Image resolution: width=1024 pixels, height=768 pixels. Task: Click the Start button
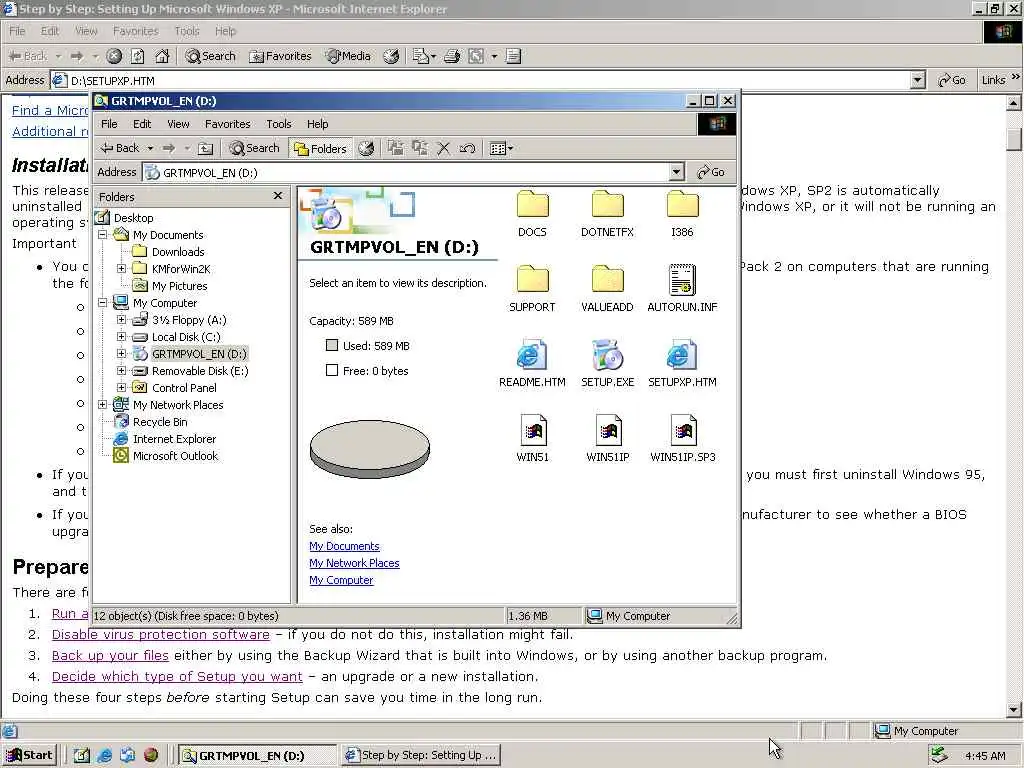tap(29, 755)
